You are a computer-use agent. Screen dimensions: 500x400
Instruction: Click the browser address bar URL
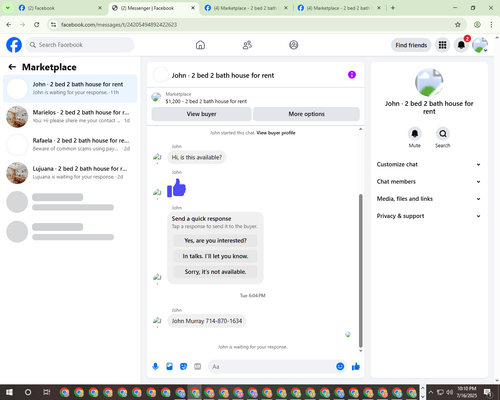click(119, 25)
